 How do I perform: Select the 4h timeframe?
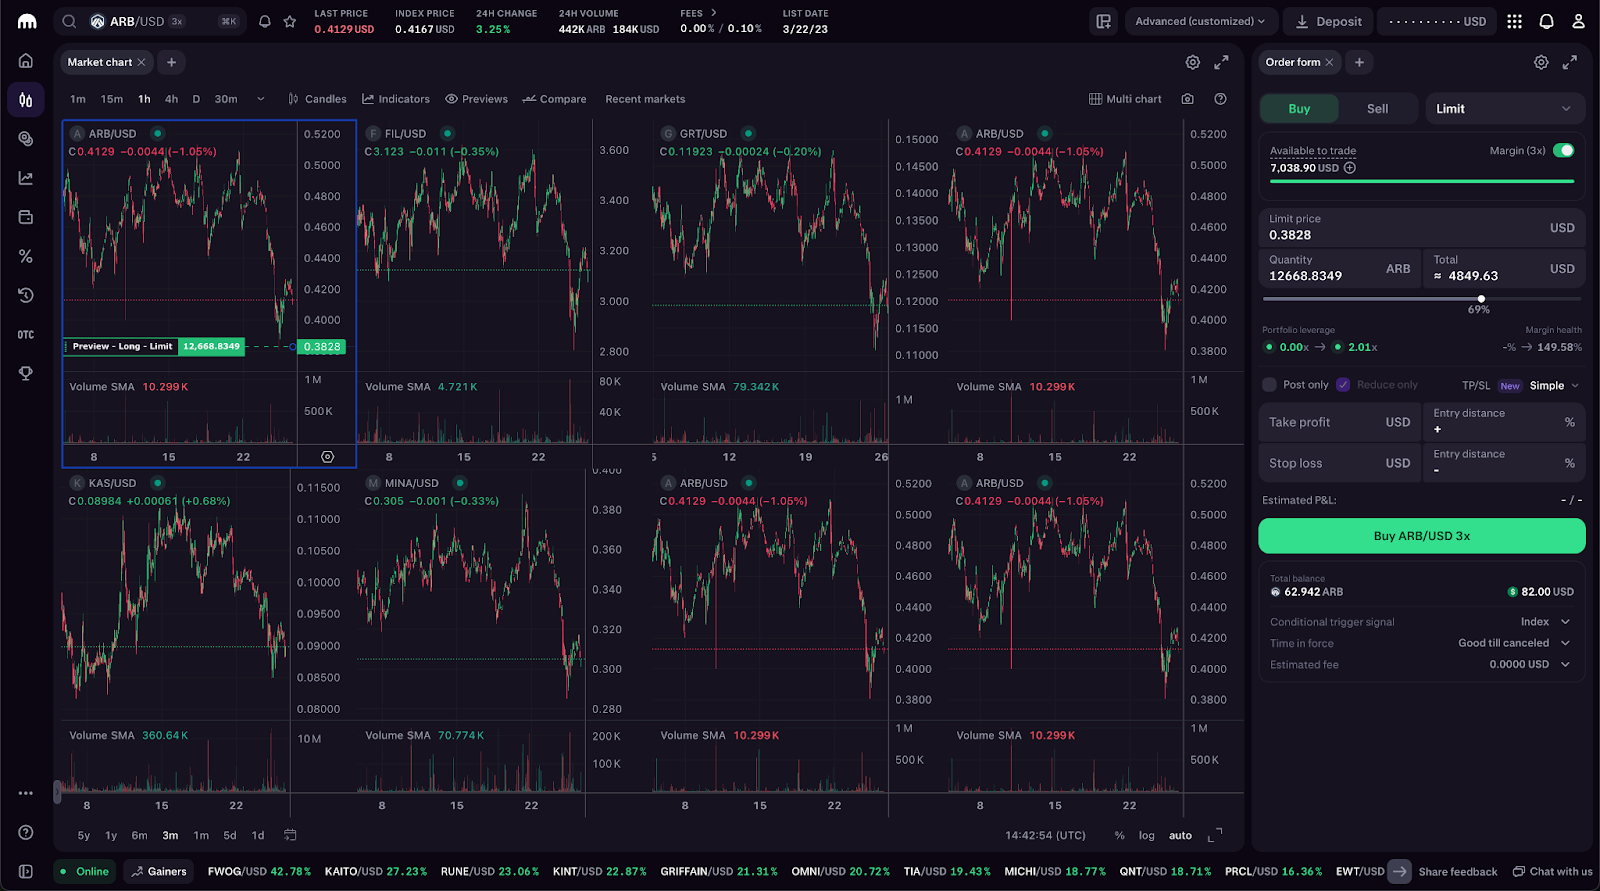tap(171, 99)
